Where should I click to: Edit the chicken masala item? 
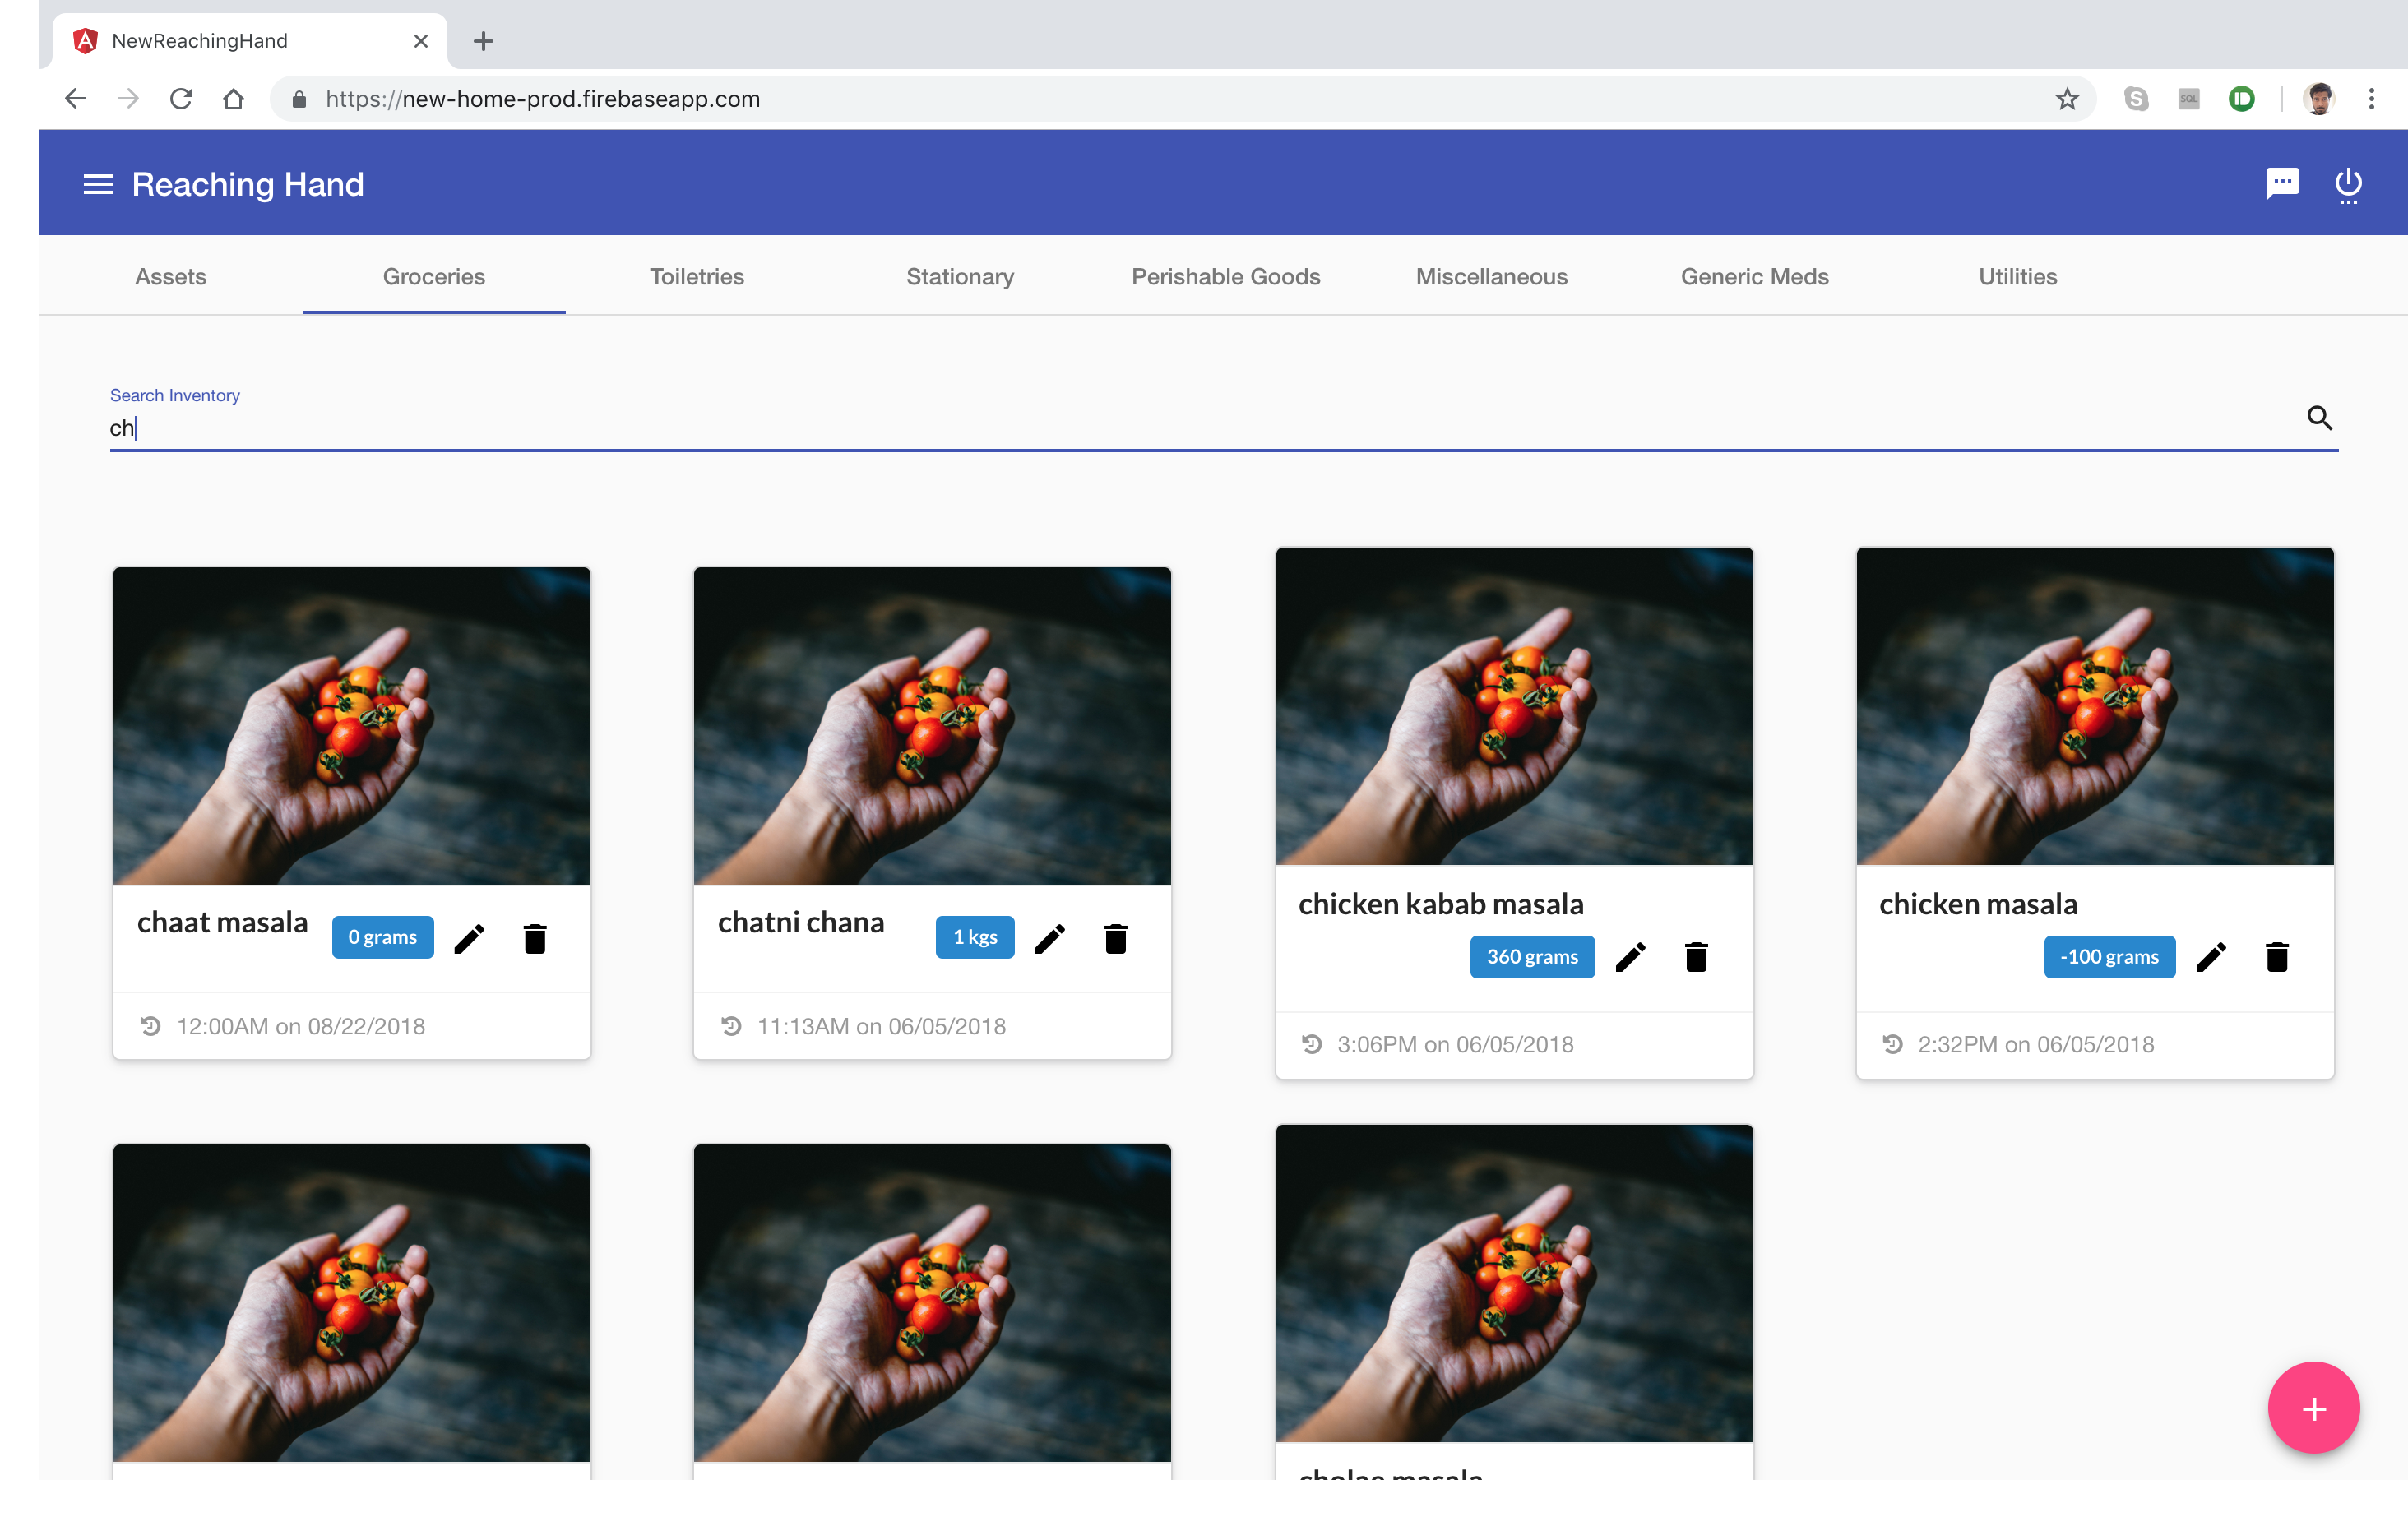tap(2211, 957)
